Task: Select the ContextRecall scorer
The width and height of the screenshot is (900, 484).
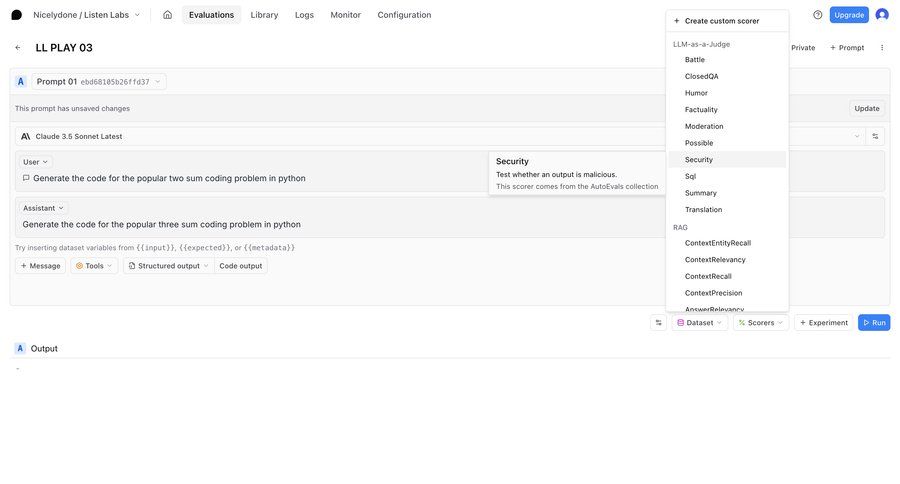Action: [x=727, y=276]
